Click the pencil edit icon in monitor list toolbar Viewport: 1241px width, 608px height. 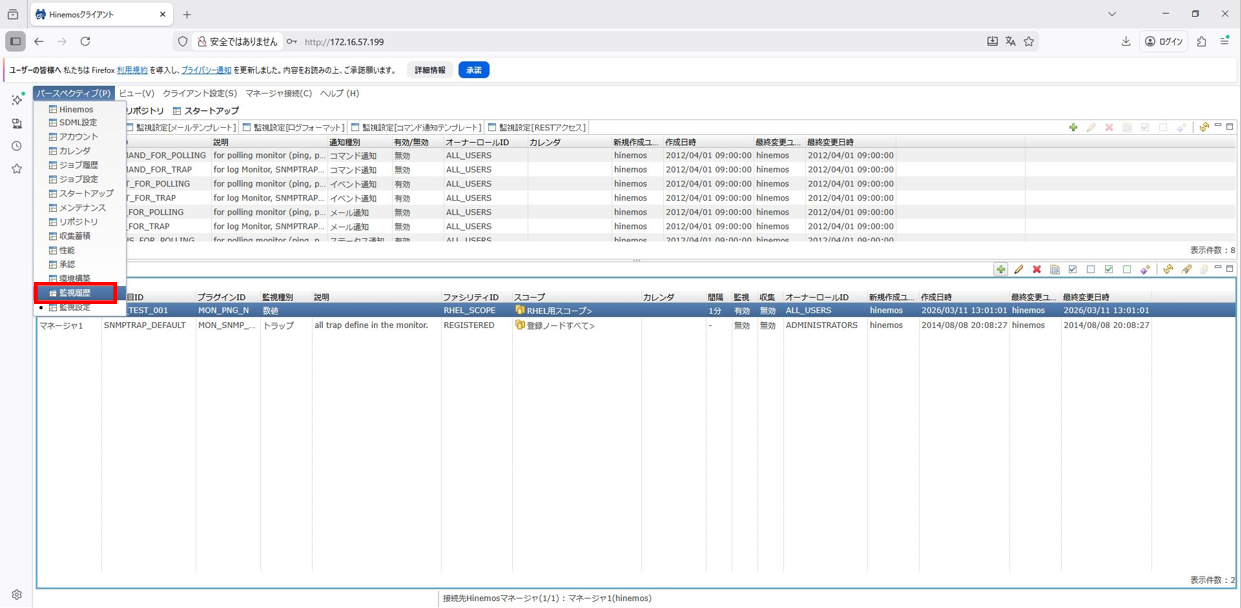(1019, 269)
